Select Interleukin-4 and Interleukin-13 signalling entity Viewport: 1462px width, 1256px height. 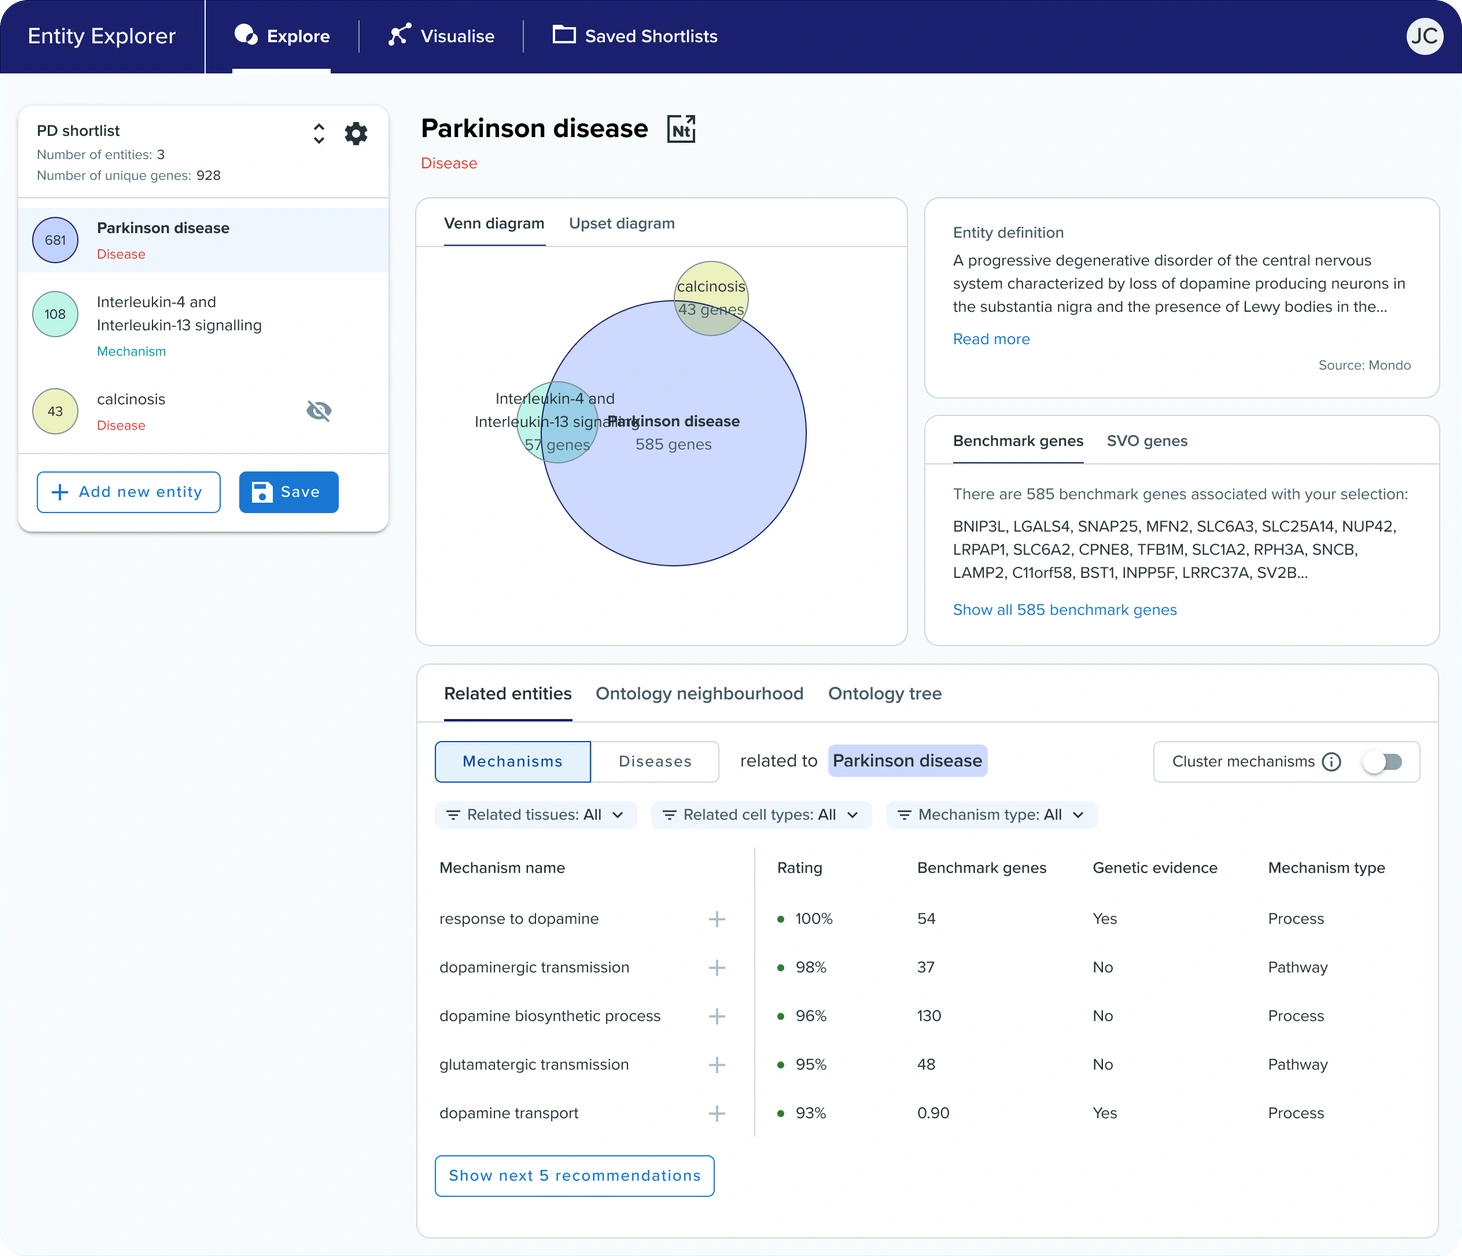click(x=203, y=325)
